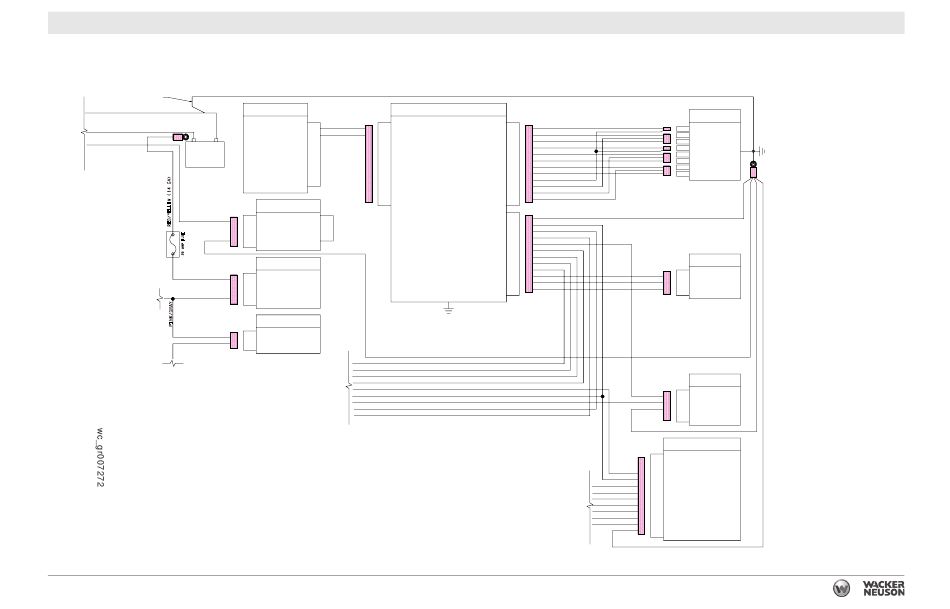Click the ground symbol beside the top-right component
This screenshot has width=950, height=609.
click(x=762, y=151)
